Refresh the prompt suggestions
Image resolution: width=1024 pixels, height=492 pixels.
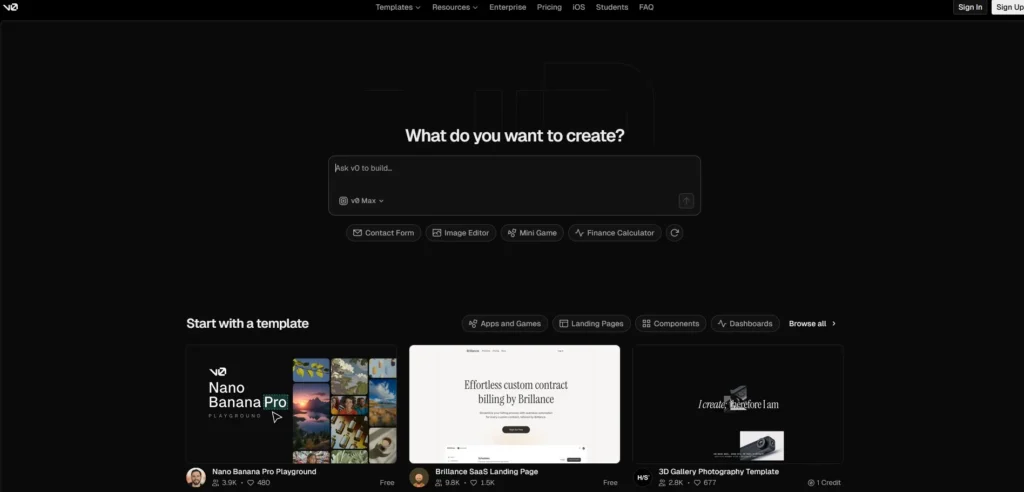(x=675, y=233)
